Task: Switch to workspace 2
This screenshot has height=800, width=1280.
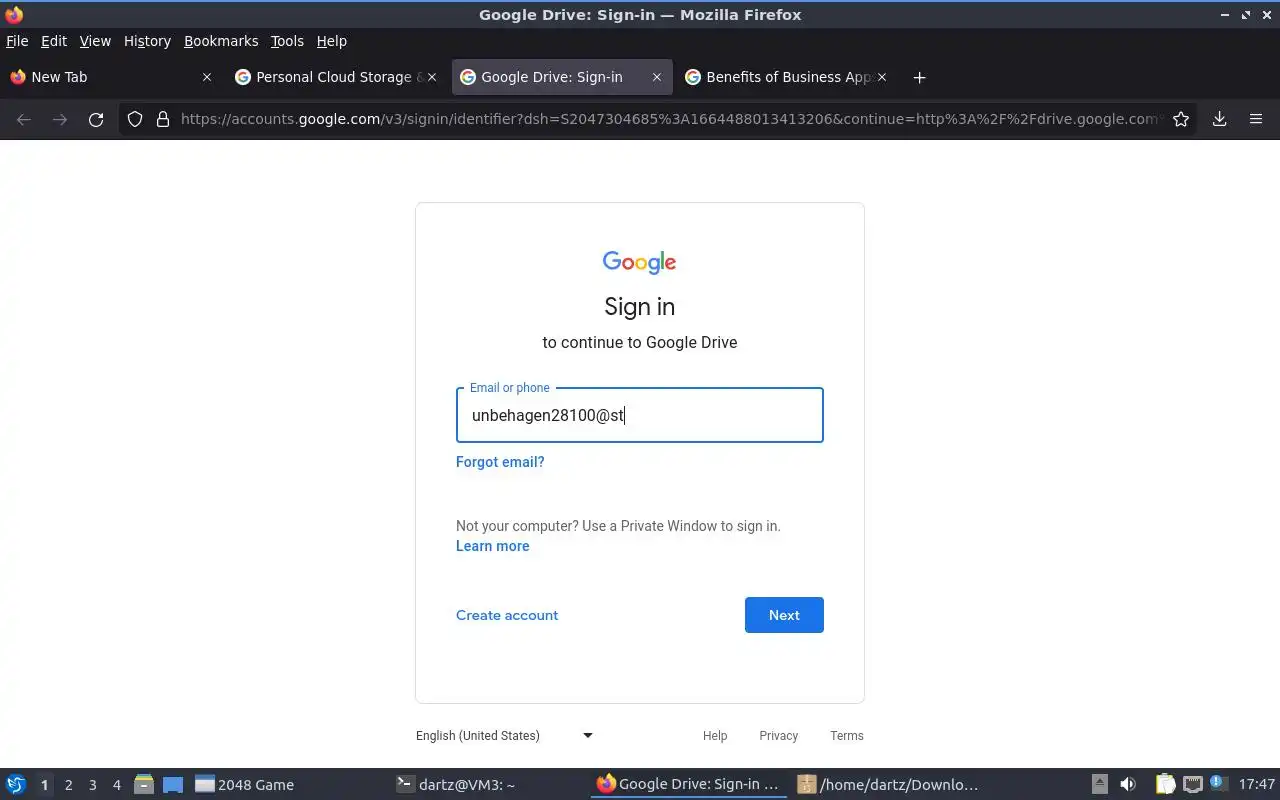Action: (x=68, y=785)
